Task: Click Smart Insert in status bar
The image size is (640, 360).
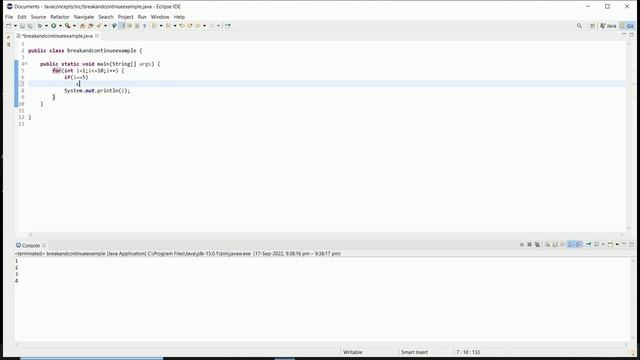Action: pyautogui.click(x=414, y=352)
